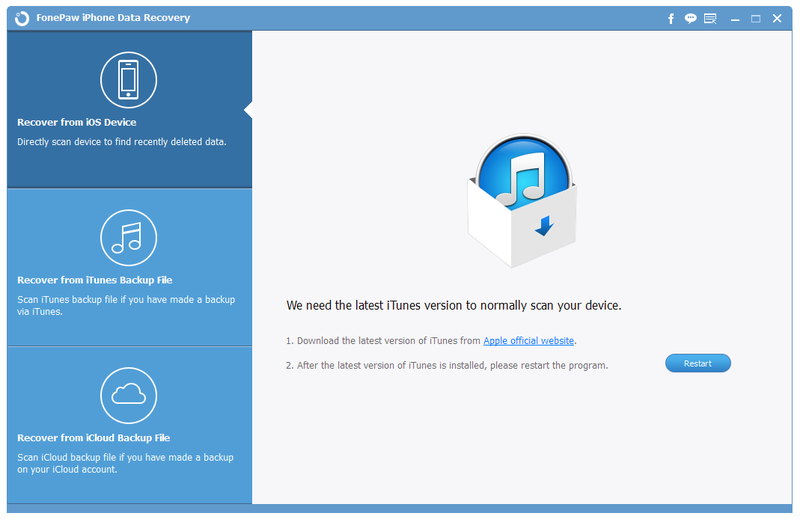
Task: Click step 2 'After the latest version of iTunes' text
Action: tap(447, 365)
